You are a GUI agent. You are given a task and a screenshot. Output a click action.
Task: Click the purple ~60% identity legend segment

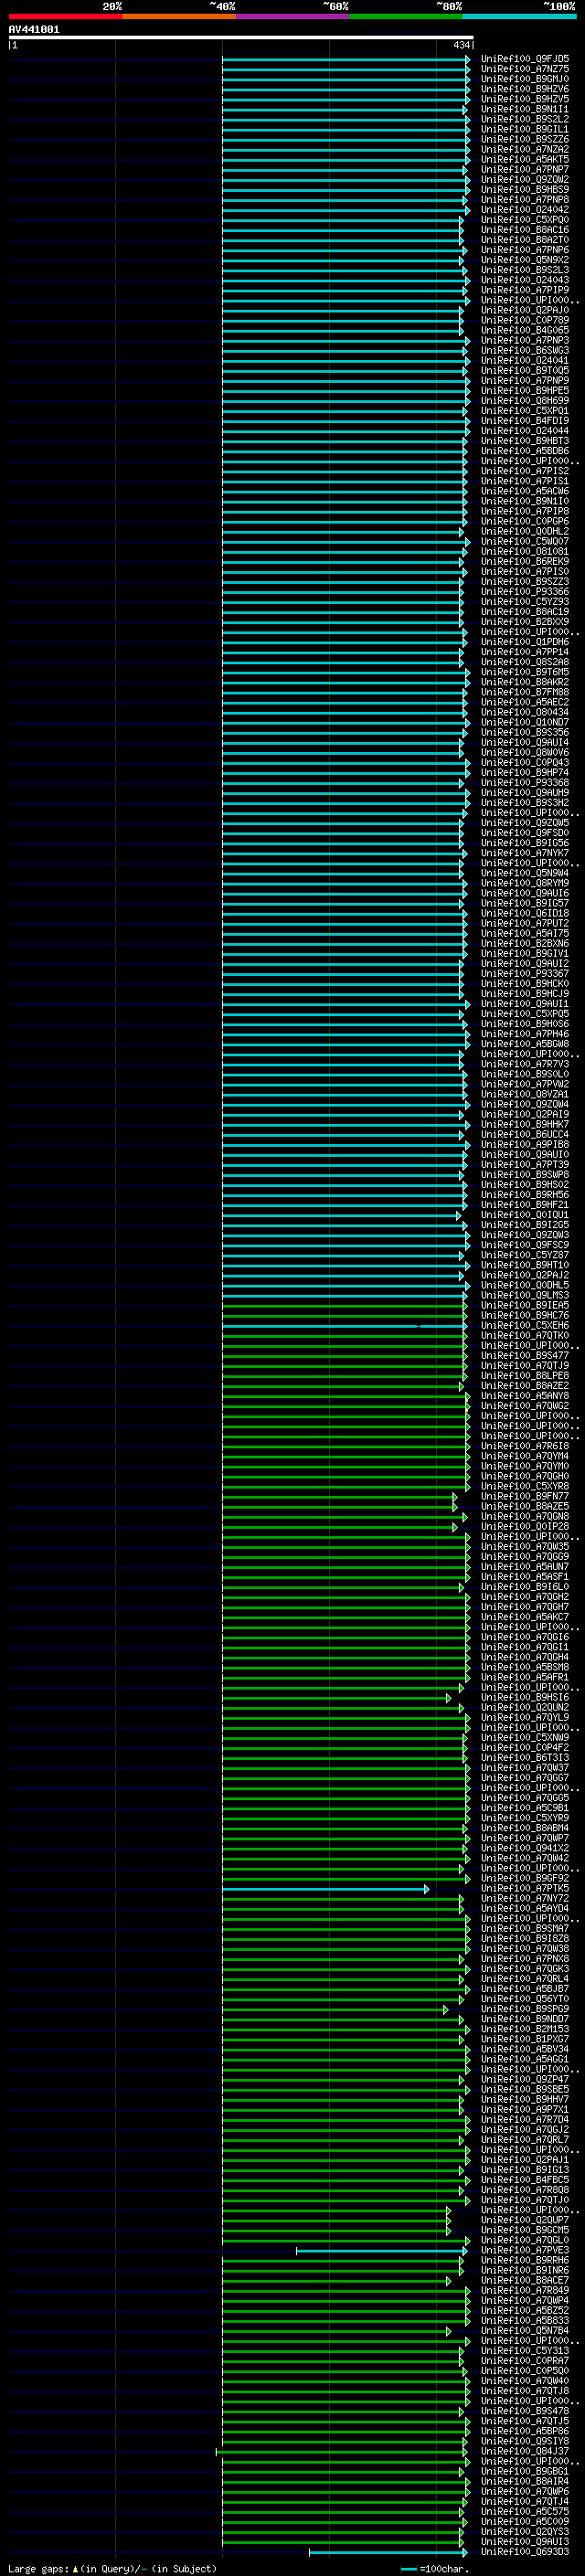[293, 16]
